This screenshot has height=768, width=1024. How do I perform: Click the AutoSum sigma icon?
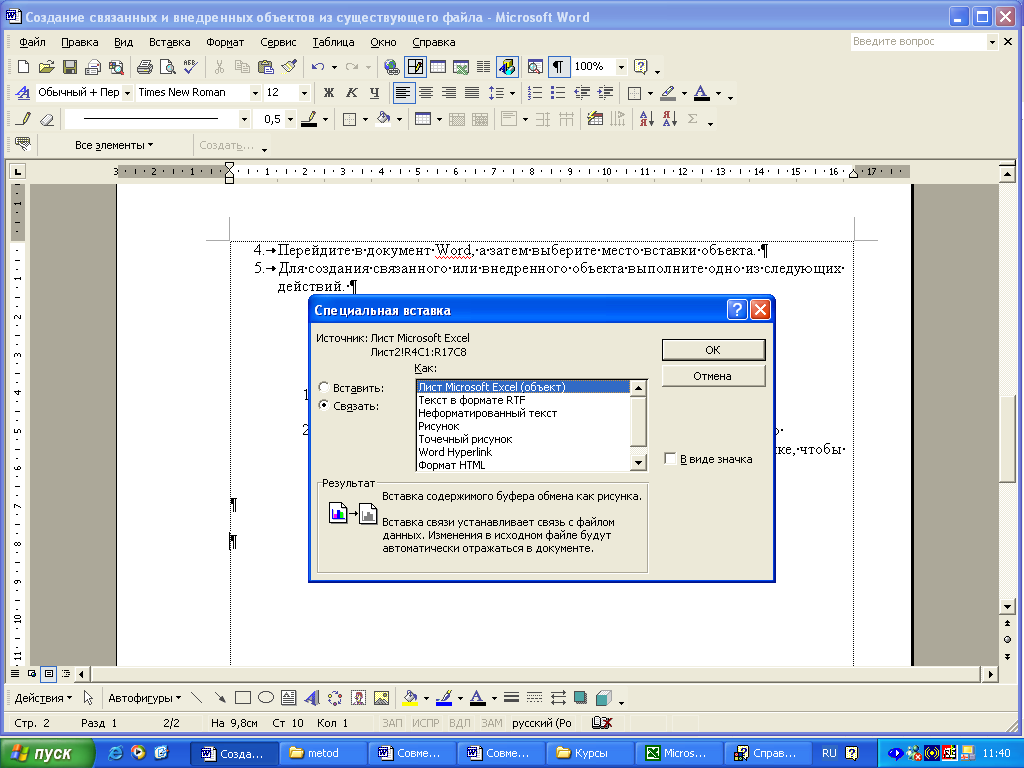pos(693,119)
